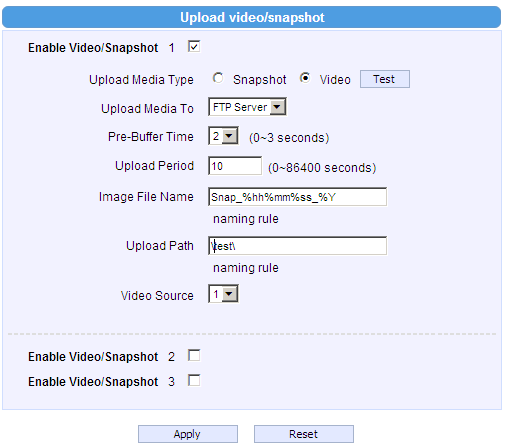Viewport: 506px width, 446px height.
Task: Select the Video radio button
Action: click(x=305, y=78)
